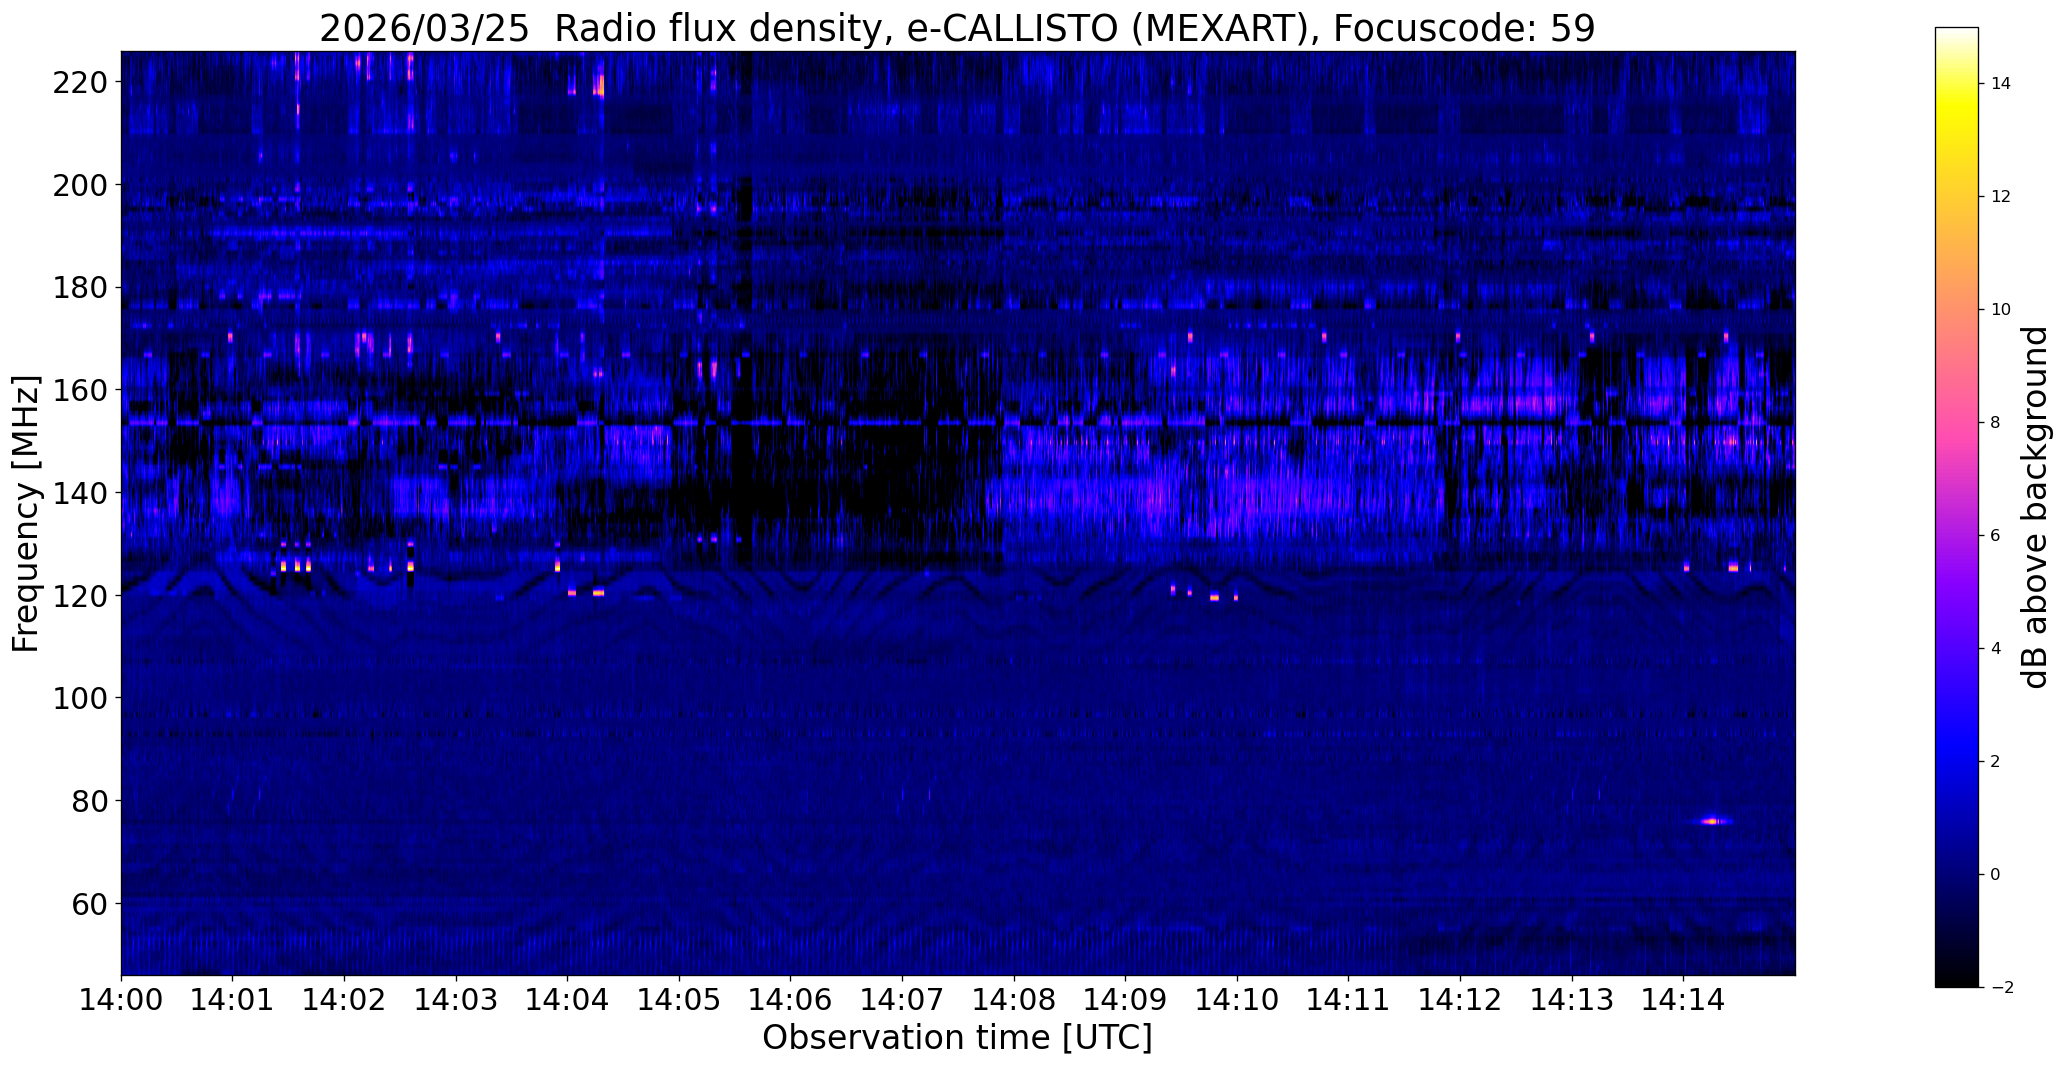This screenshot has width=2066, height=1067.
Task: Click the 180 MHz frequency tick label
Action: coord(80,288)
